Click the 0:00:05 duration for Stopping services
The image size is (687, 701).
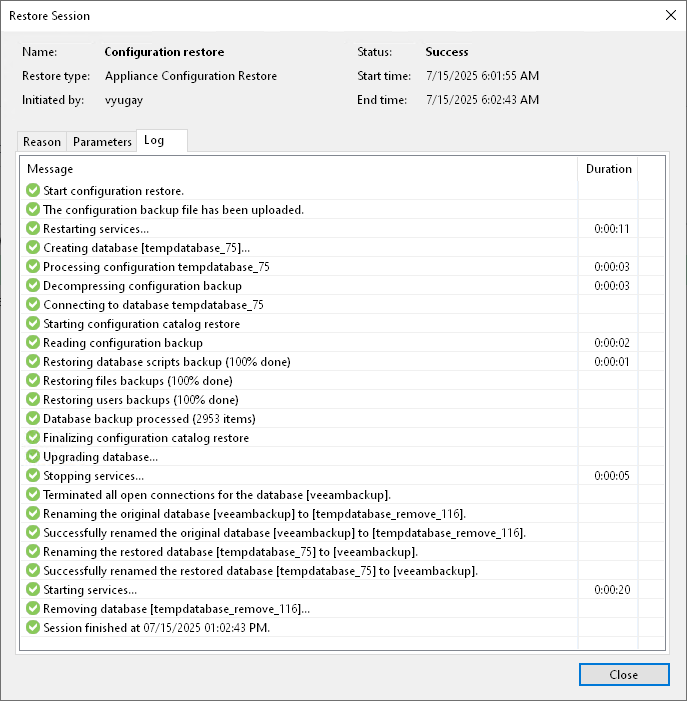pos(611,476)
